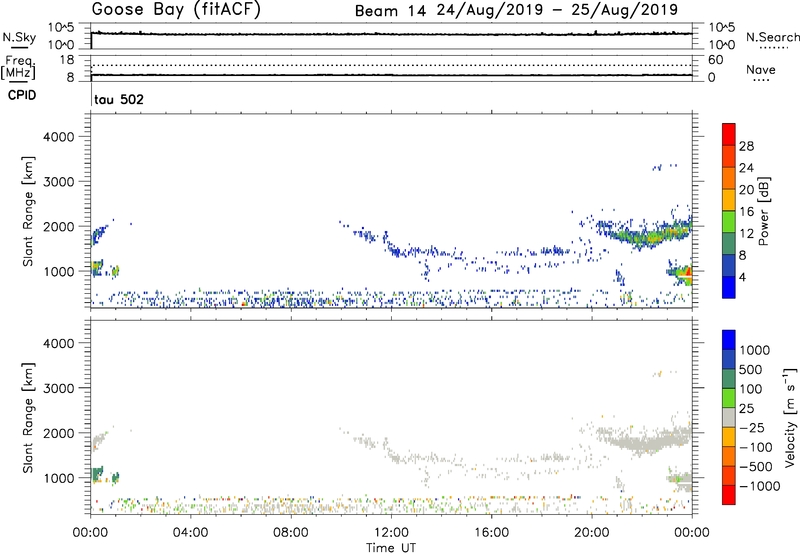Click the date range 24/Aug/2019 – 25/Aug/2019
Viewport: 800px width, 554px height.
tap(557, 10)
